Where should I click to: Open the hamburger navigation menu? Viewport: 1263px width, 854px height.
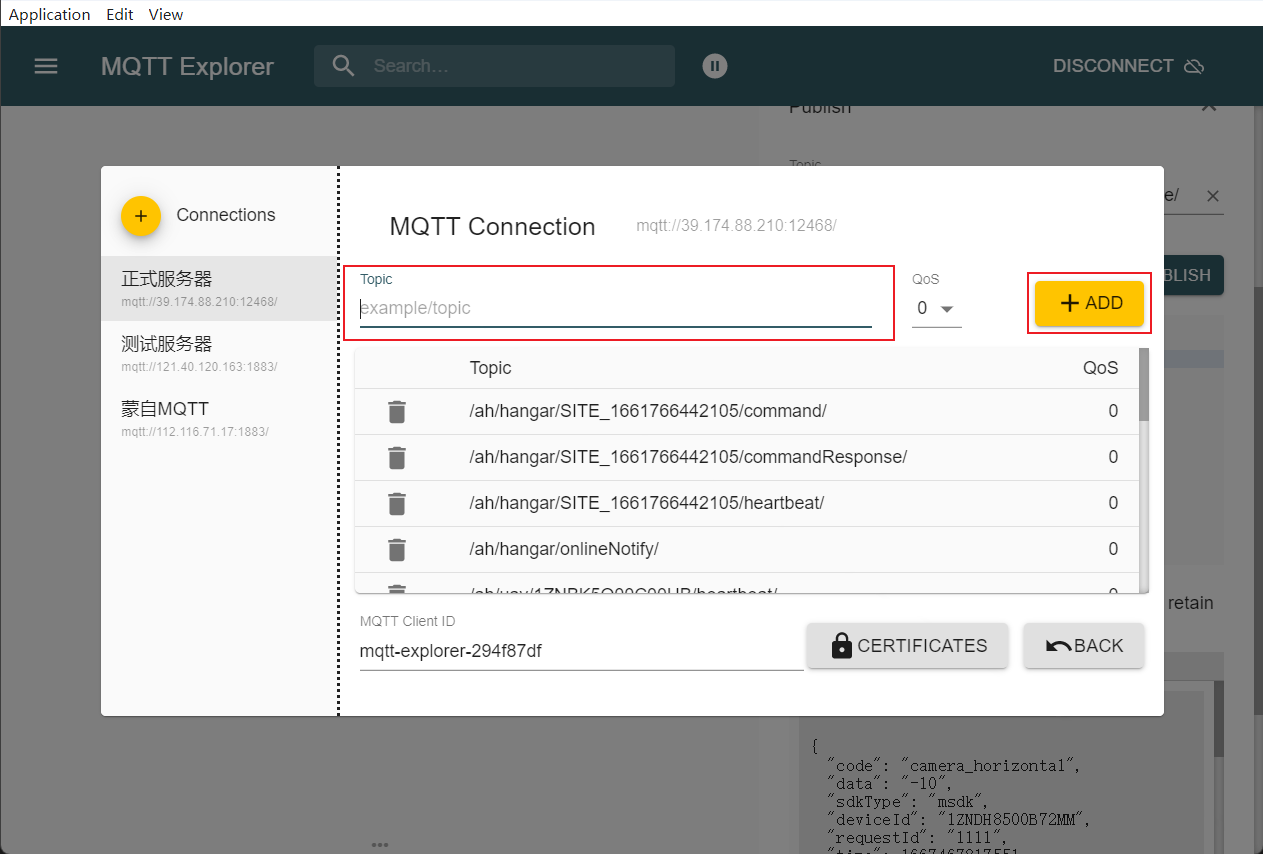46,66
